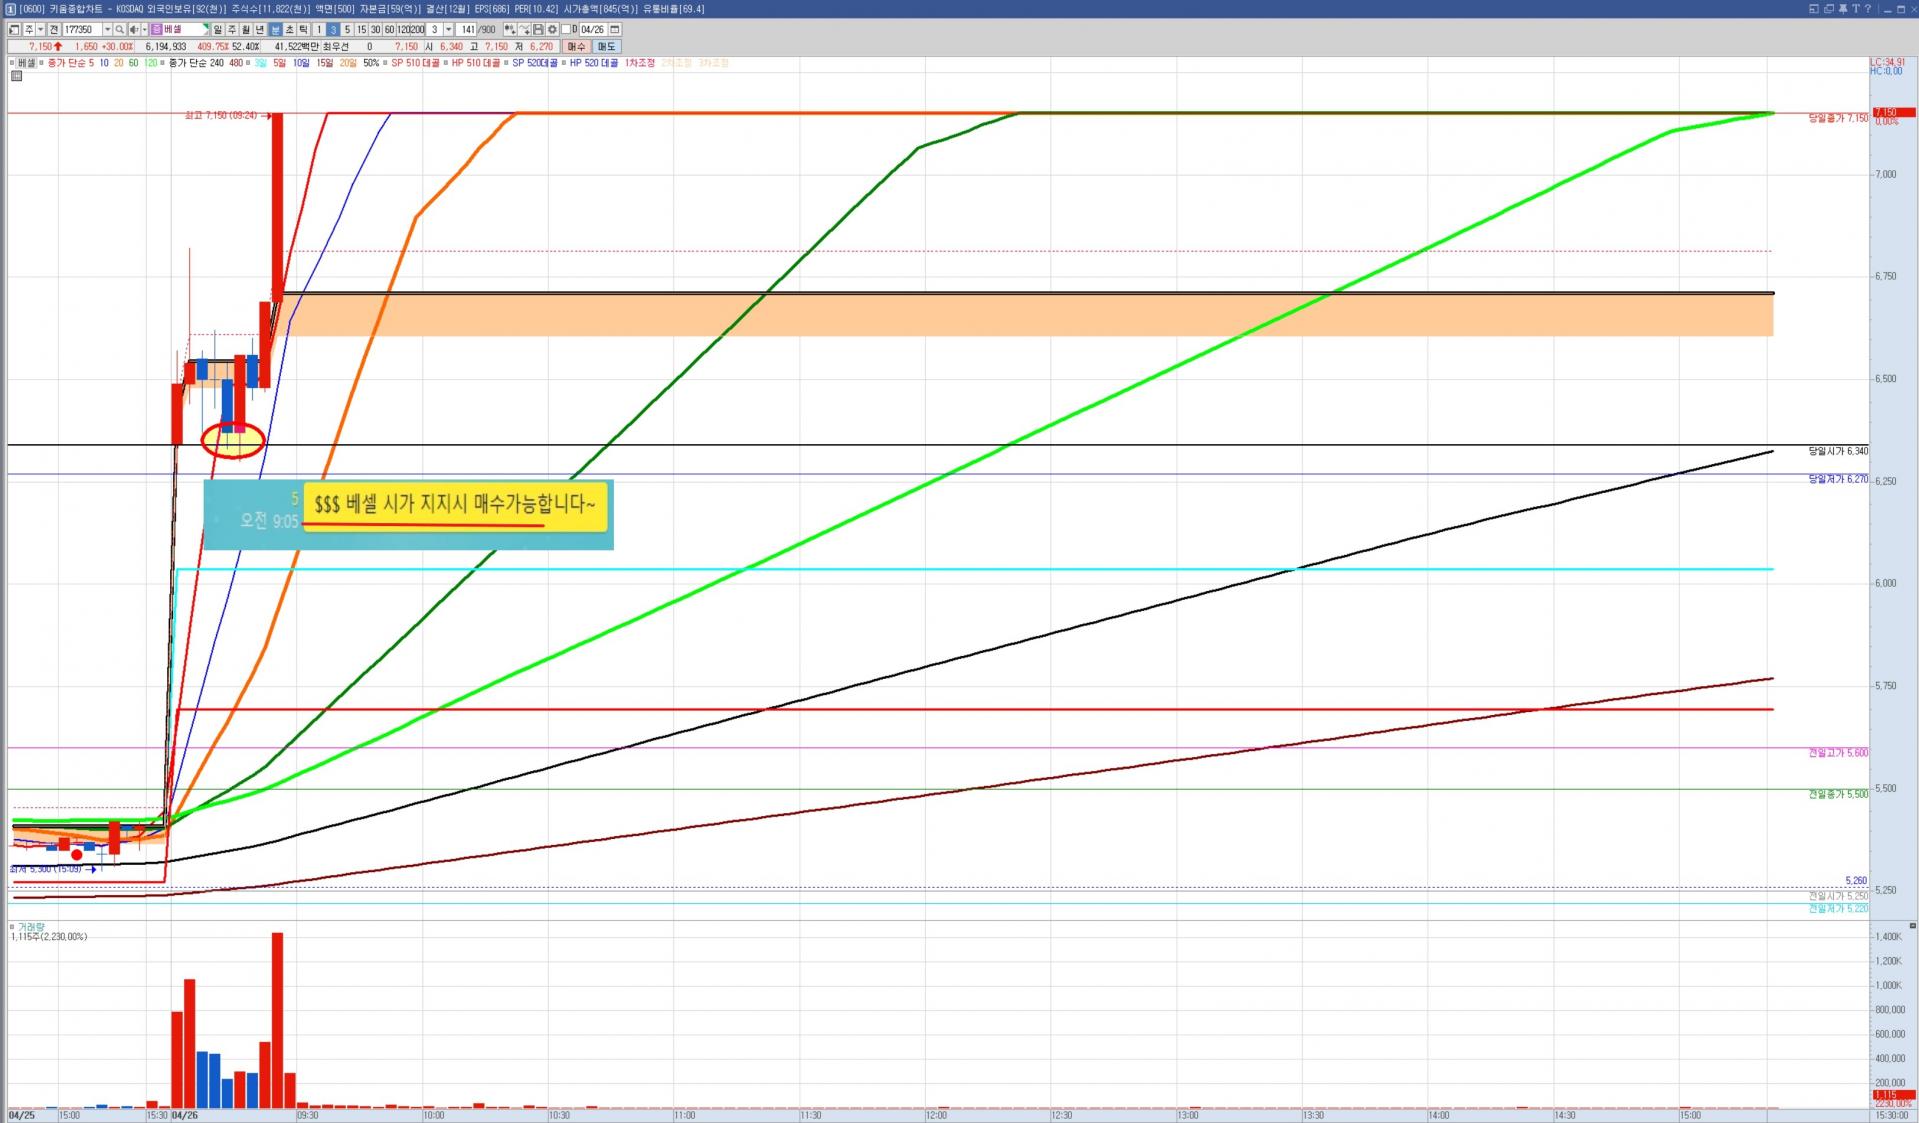Open help question mark icon
The width and height of the screenshot is (1919, 1123).
tap(1868, 8)
